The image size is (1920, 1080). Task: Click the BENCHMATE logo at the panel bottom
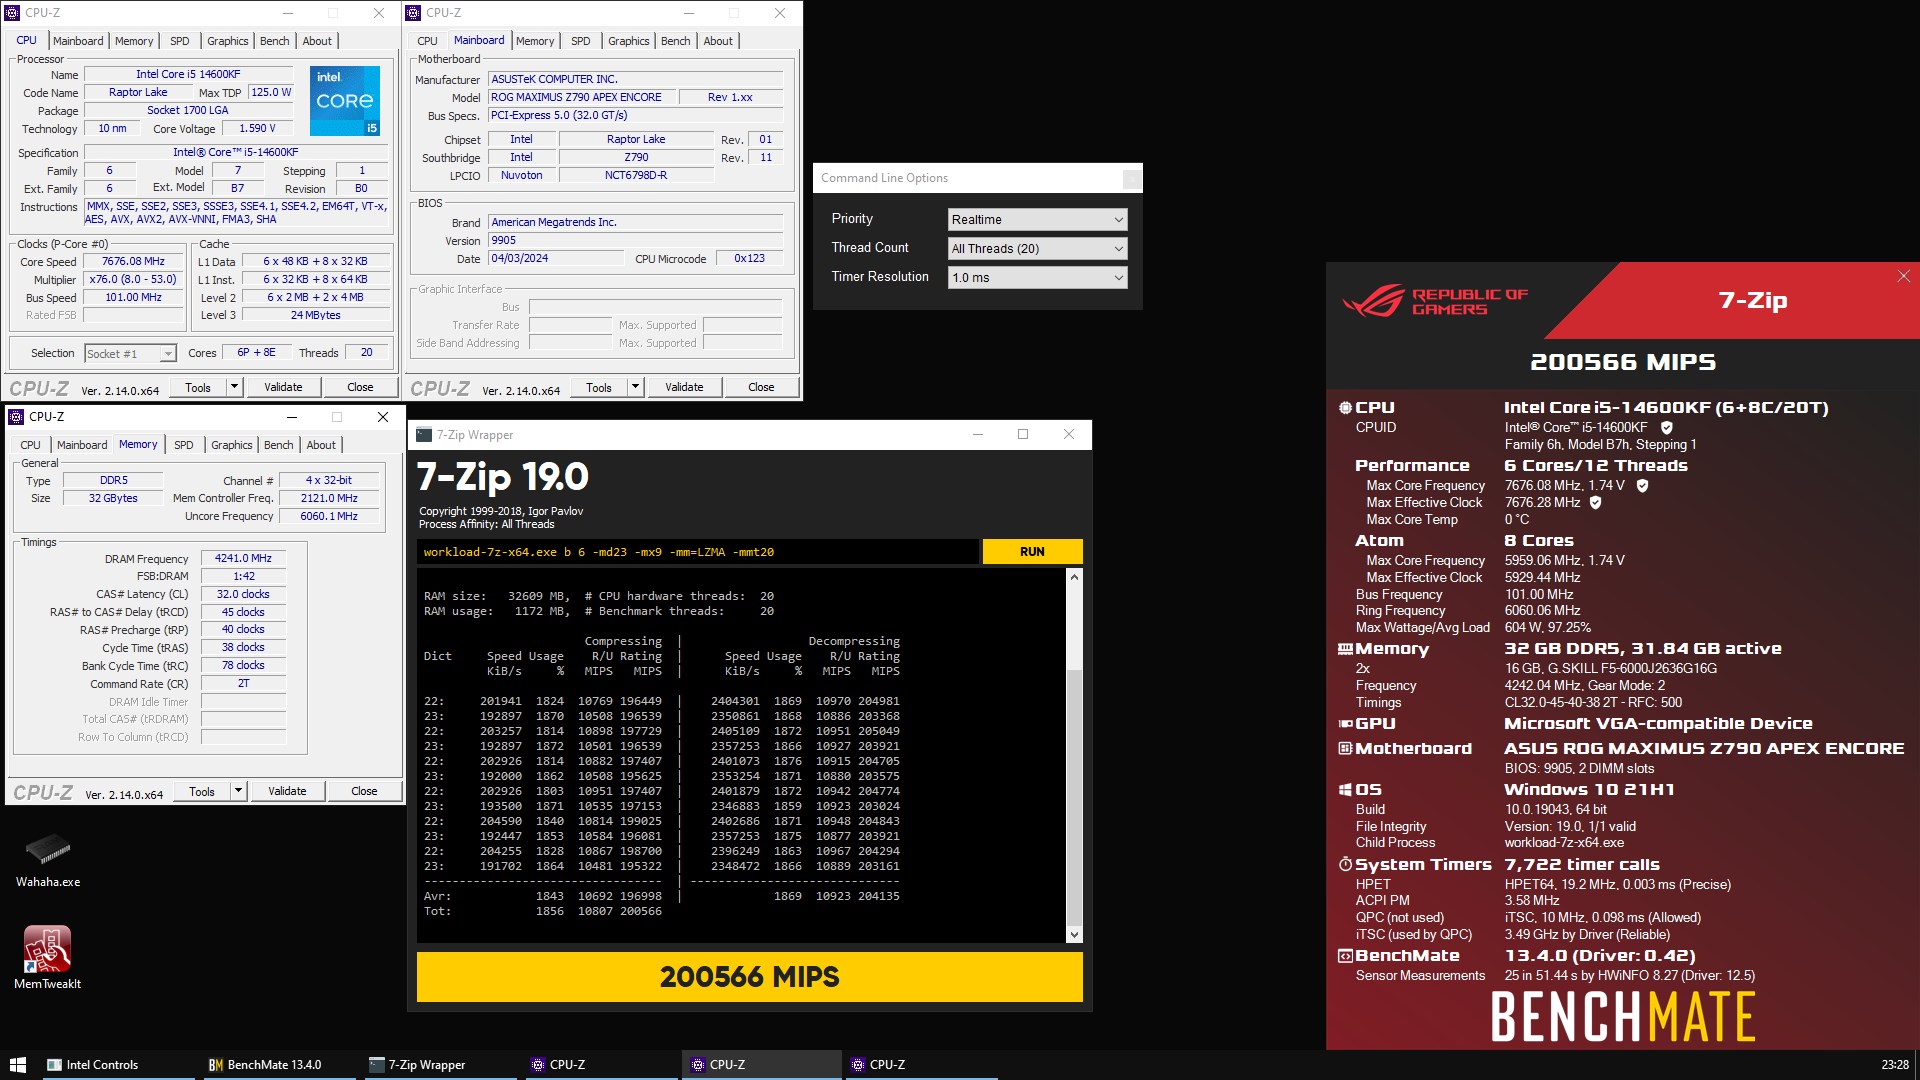1623,1017
